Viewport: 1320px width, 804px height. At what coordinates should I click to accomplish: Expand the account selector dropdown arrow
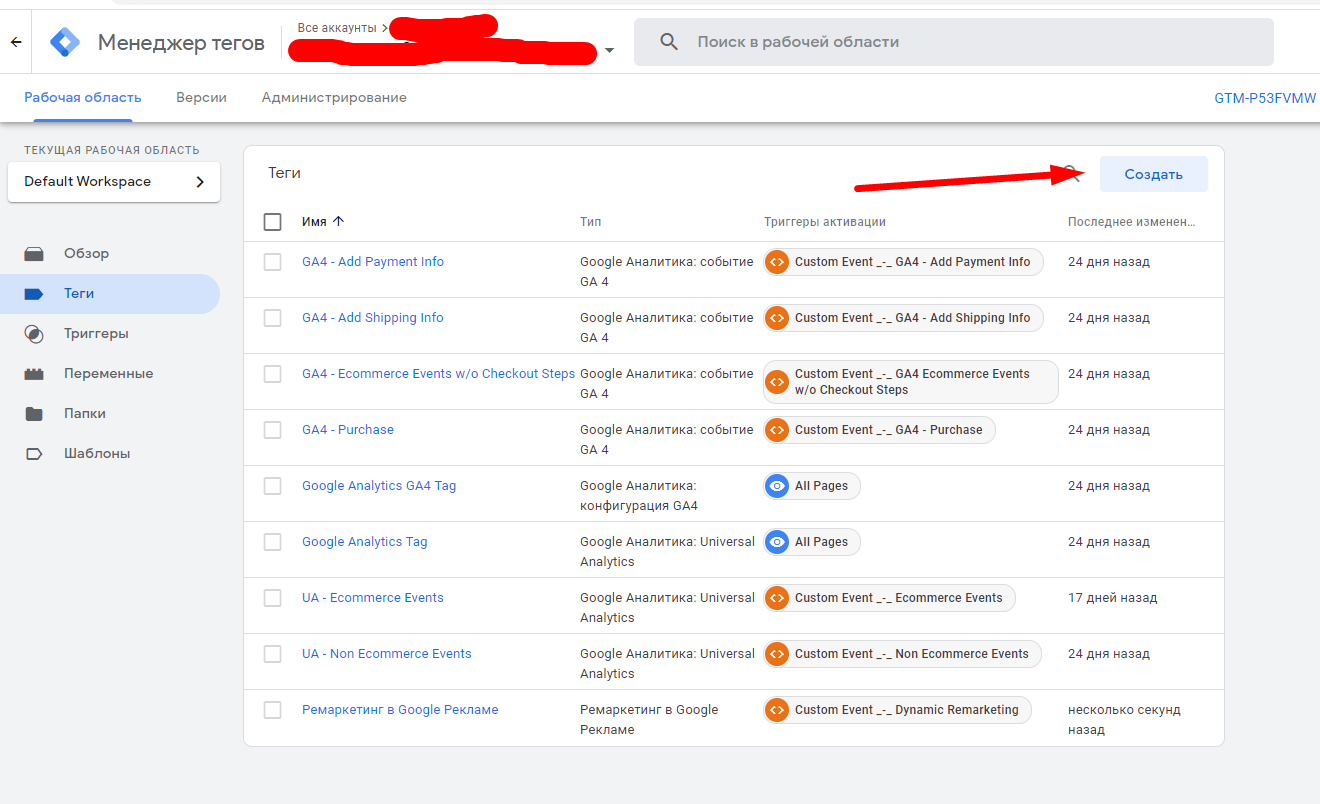coord(609,50)
